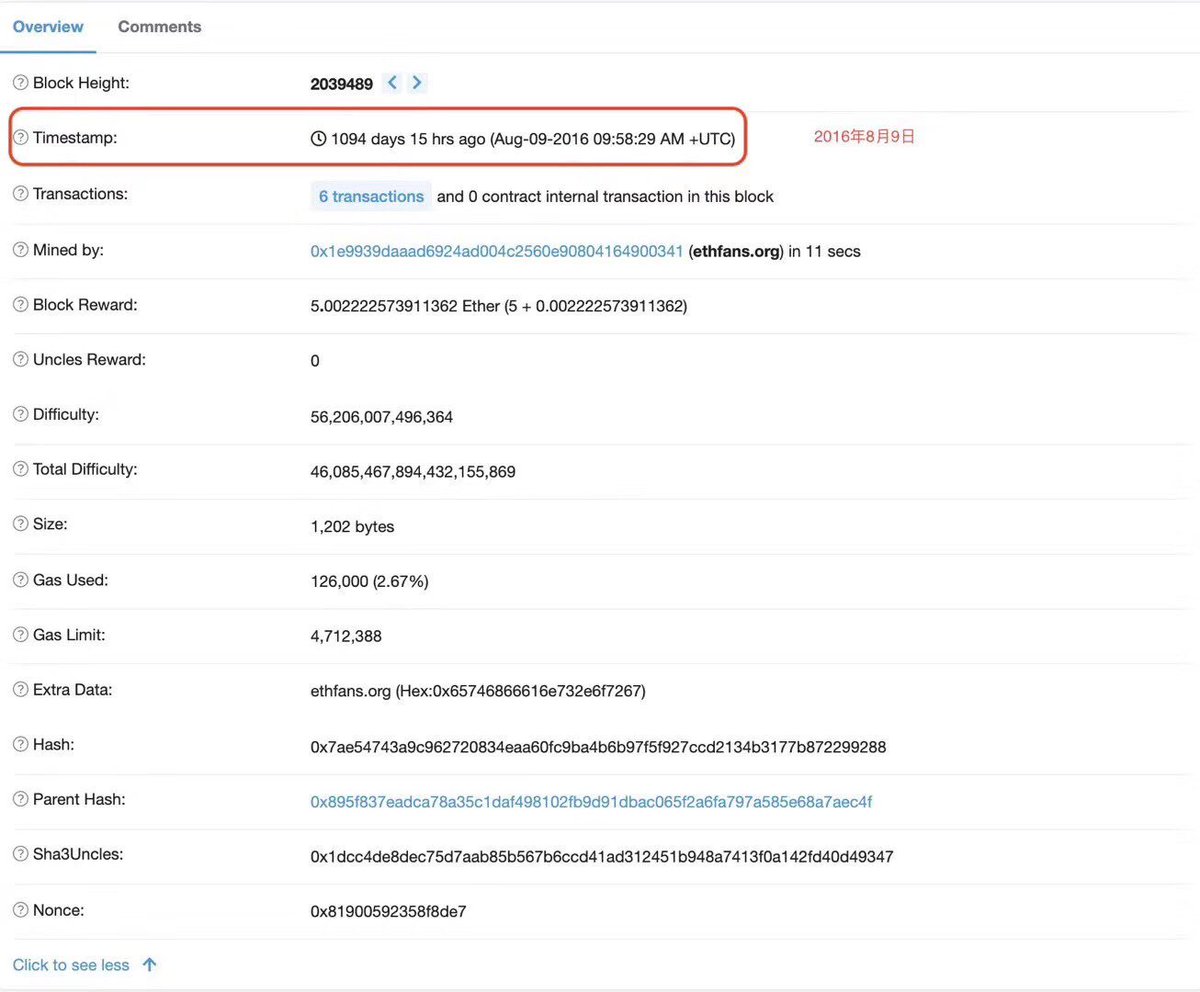Collapse details with Click to see less
Image resolution: width=1200 pixels, height=992 pixels.
71,965
